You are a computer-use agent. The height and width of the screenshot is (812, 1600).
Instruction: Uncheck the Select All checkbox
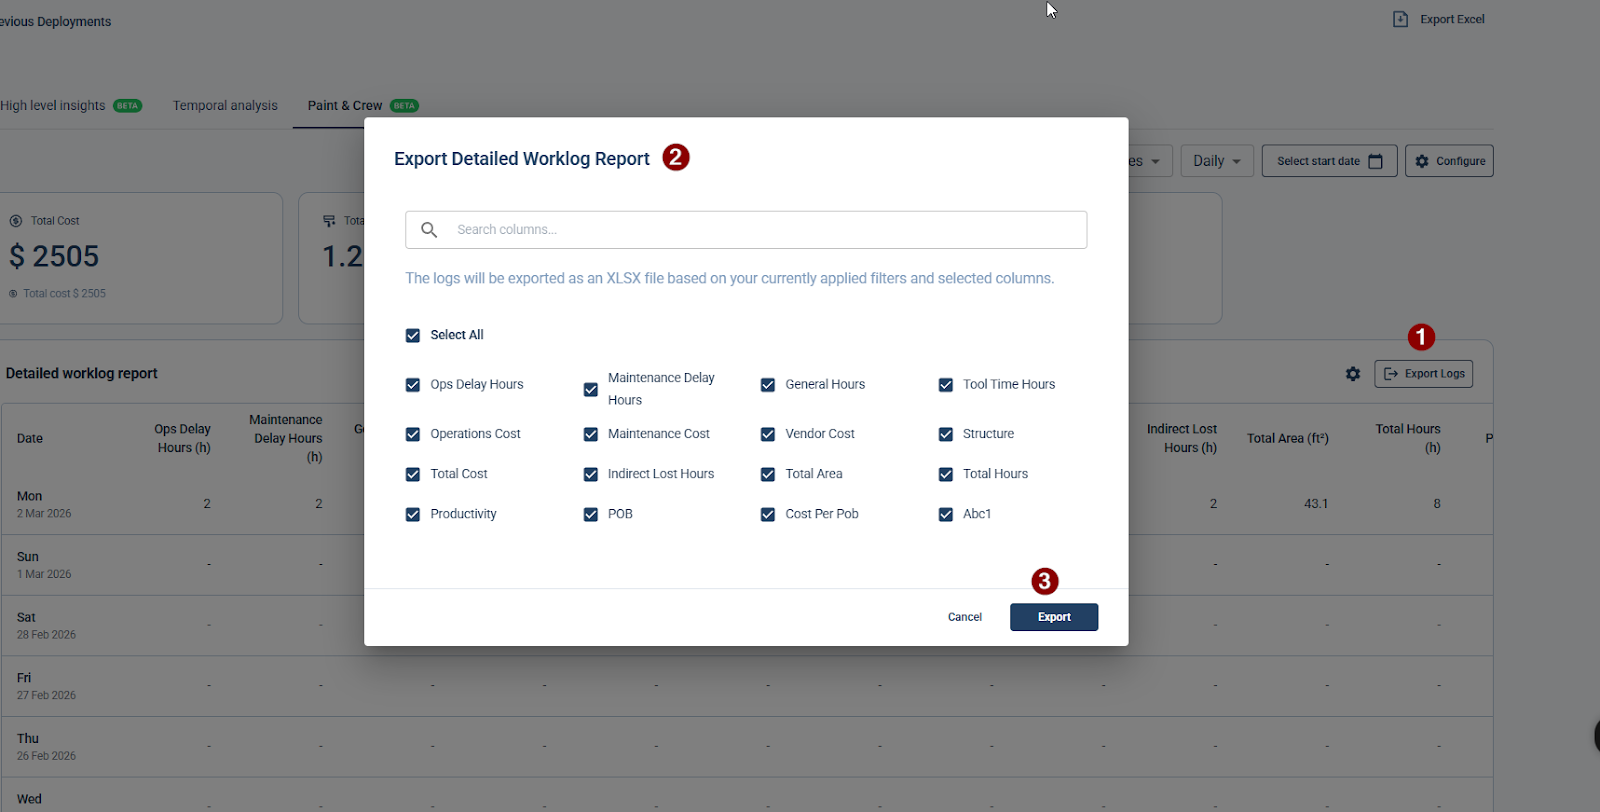pyautogui.click(x=413, y=336)
